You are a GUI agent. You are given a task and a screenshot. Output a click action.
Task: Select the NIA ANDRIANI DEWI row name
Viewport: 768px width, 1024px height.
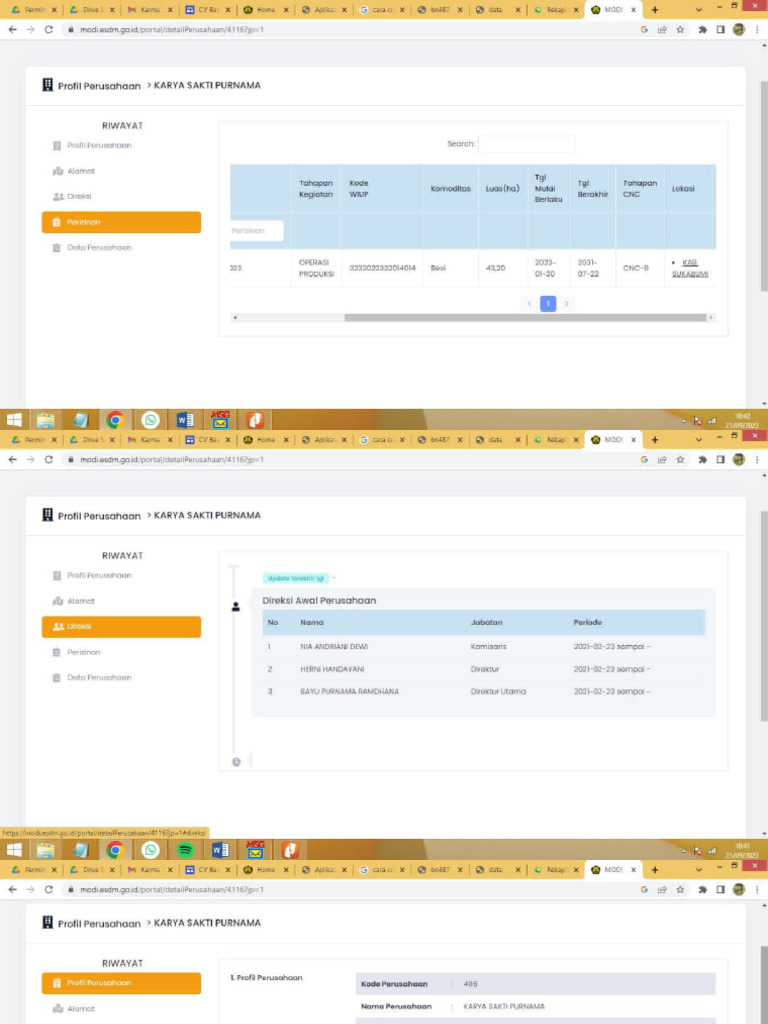click(x=334, y=647)
